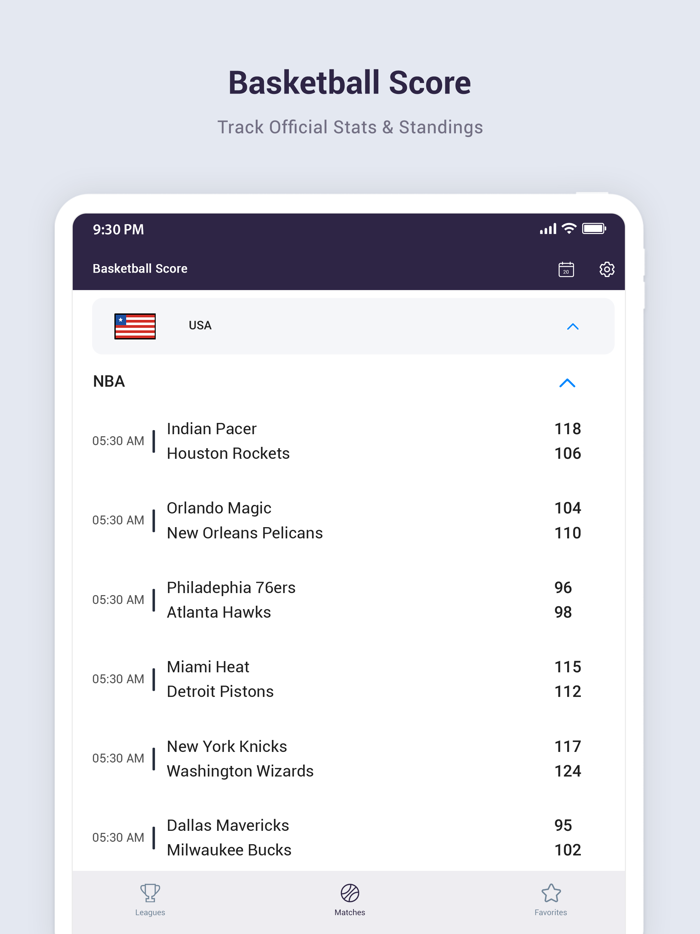Open the calendar date picker icon
The image size is (700, 934).
point(565,269)
